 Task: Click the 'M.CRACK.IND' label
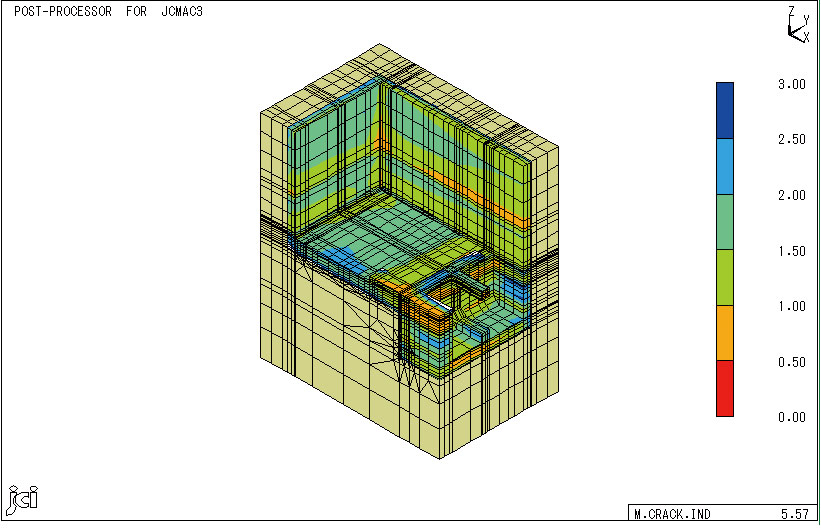[x=672, y=514]
